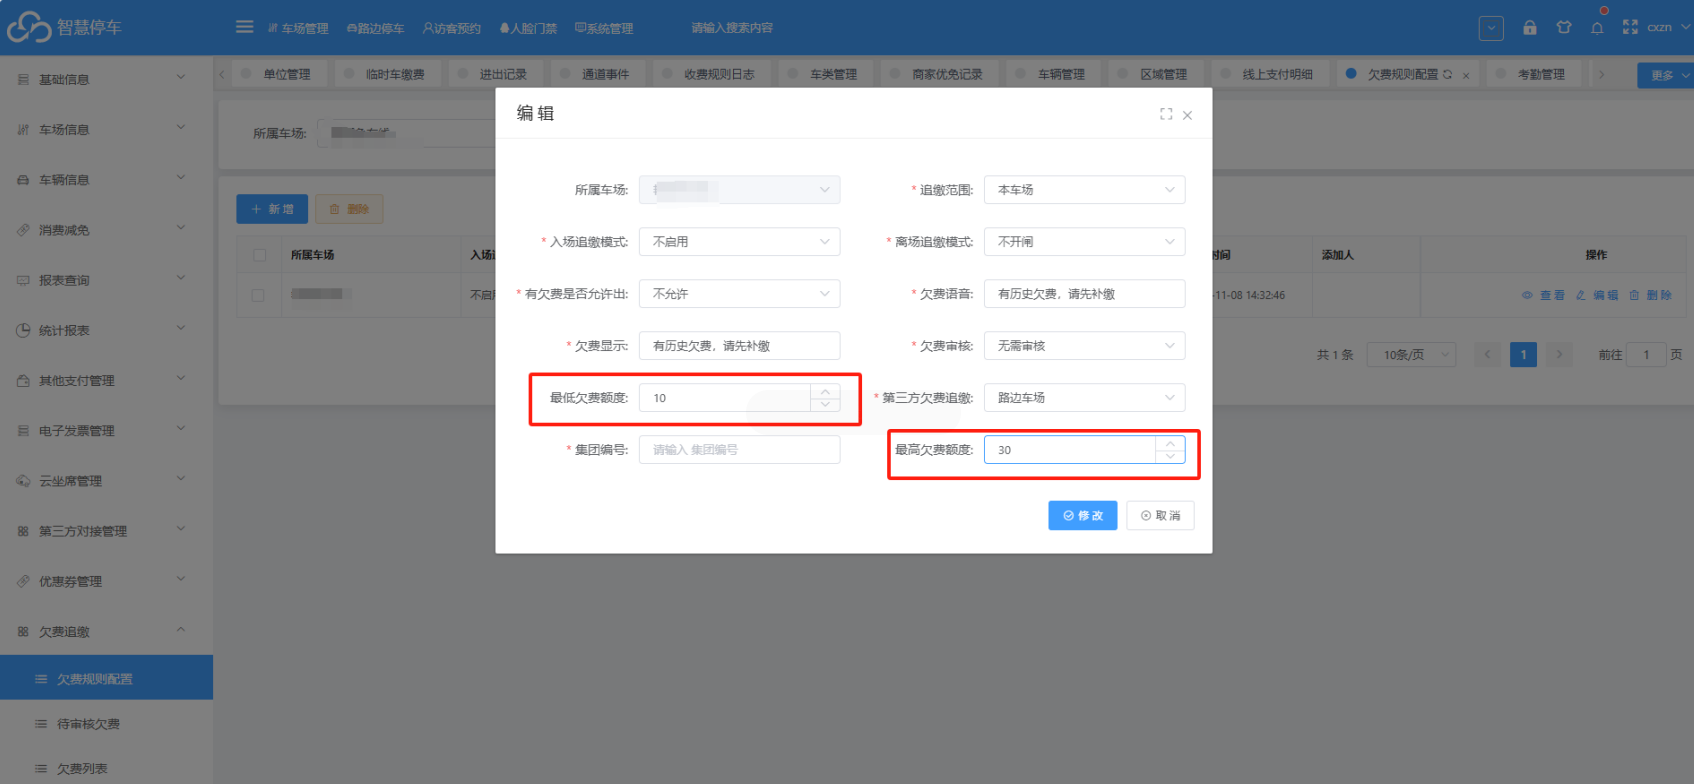This screenshot has height=784, width=1694.
Task: Open the 入场追缴模式 dropdown
Action: (x=740, y=242)
